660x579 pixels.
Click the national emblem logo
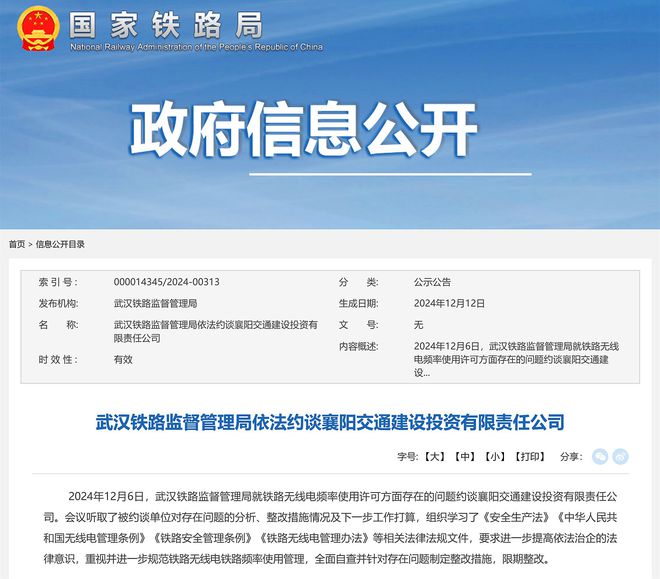click(x=38, y=29)
